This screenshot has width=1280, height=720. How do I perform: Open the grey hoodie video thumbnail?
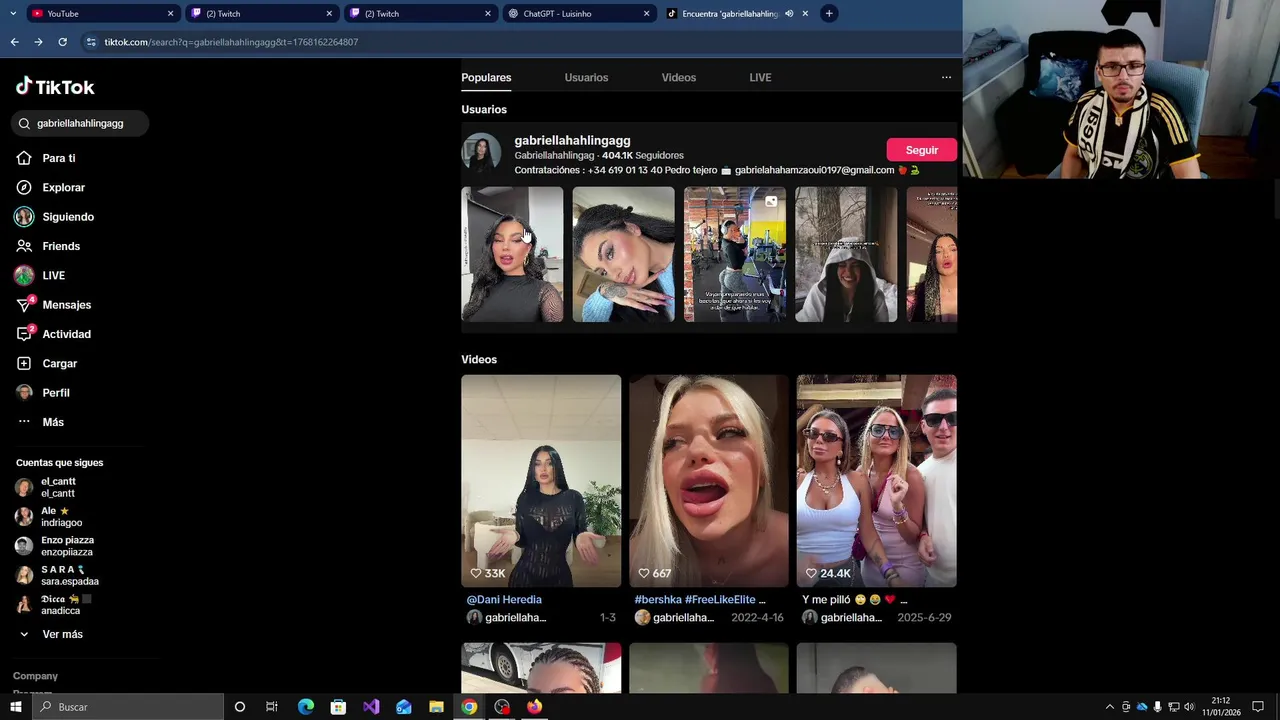[846, 254]
